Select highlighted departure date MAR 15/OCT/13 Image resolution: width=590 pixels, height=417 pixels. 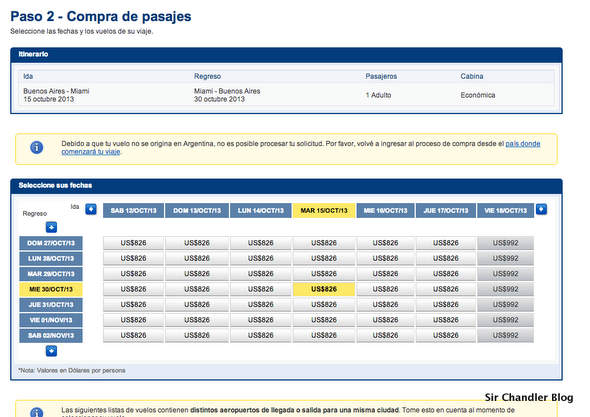coord(324,210)
